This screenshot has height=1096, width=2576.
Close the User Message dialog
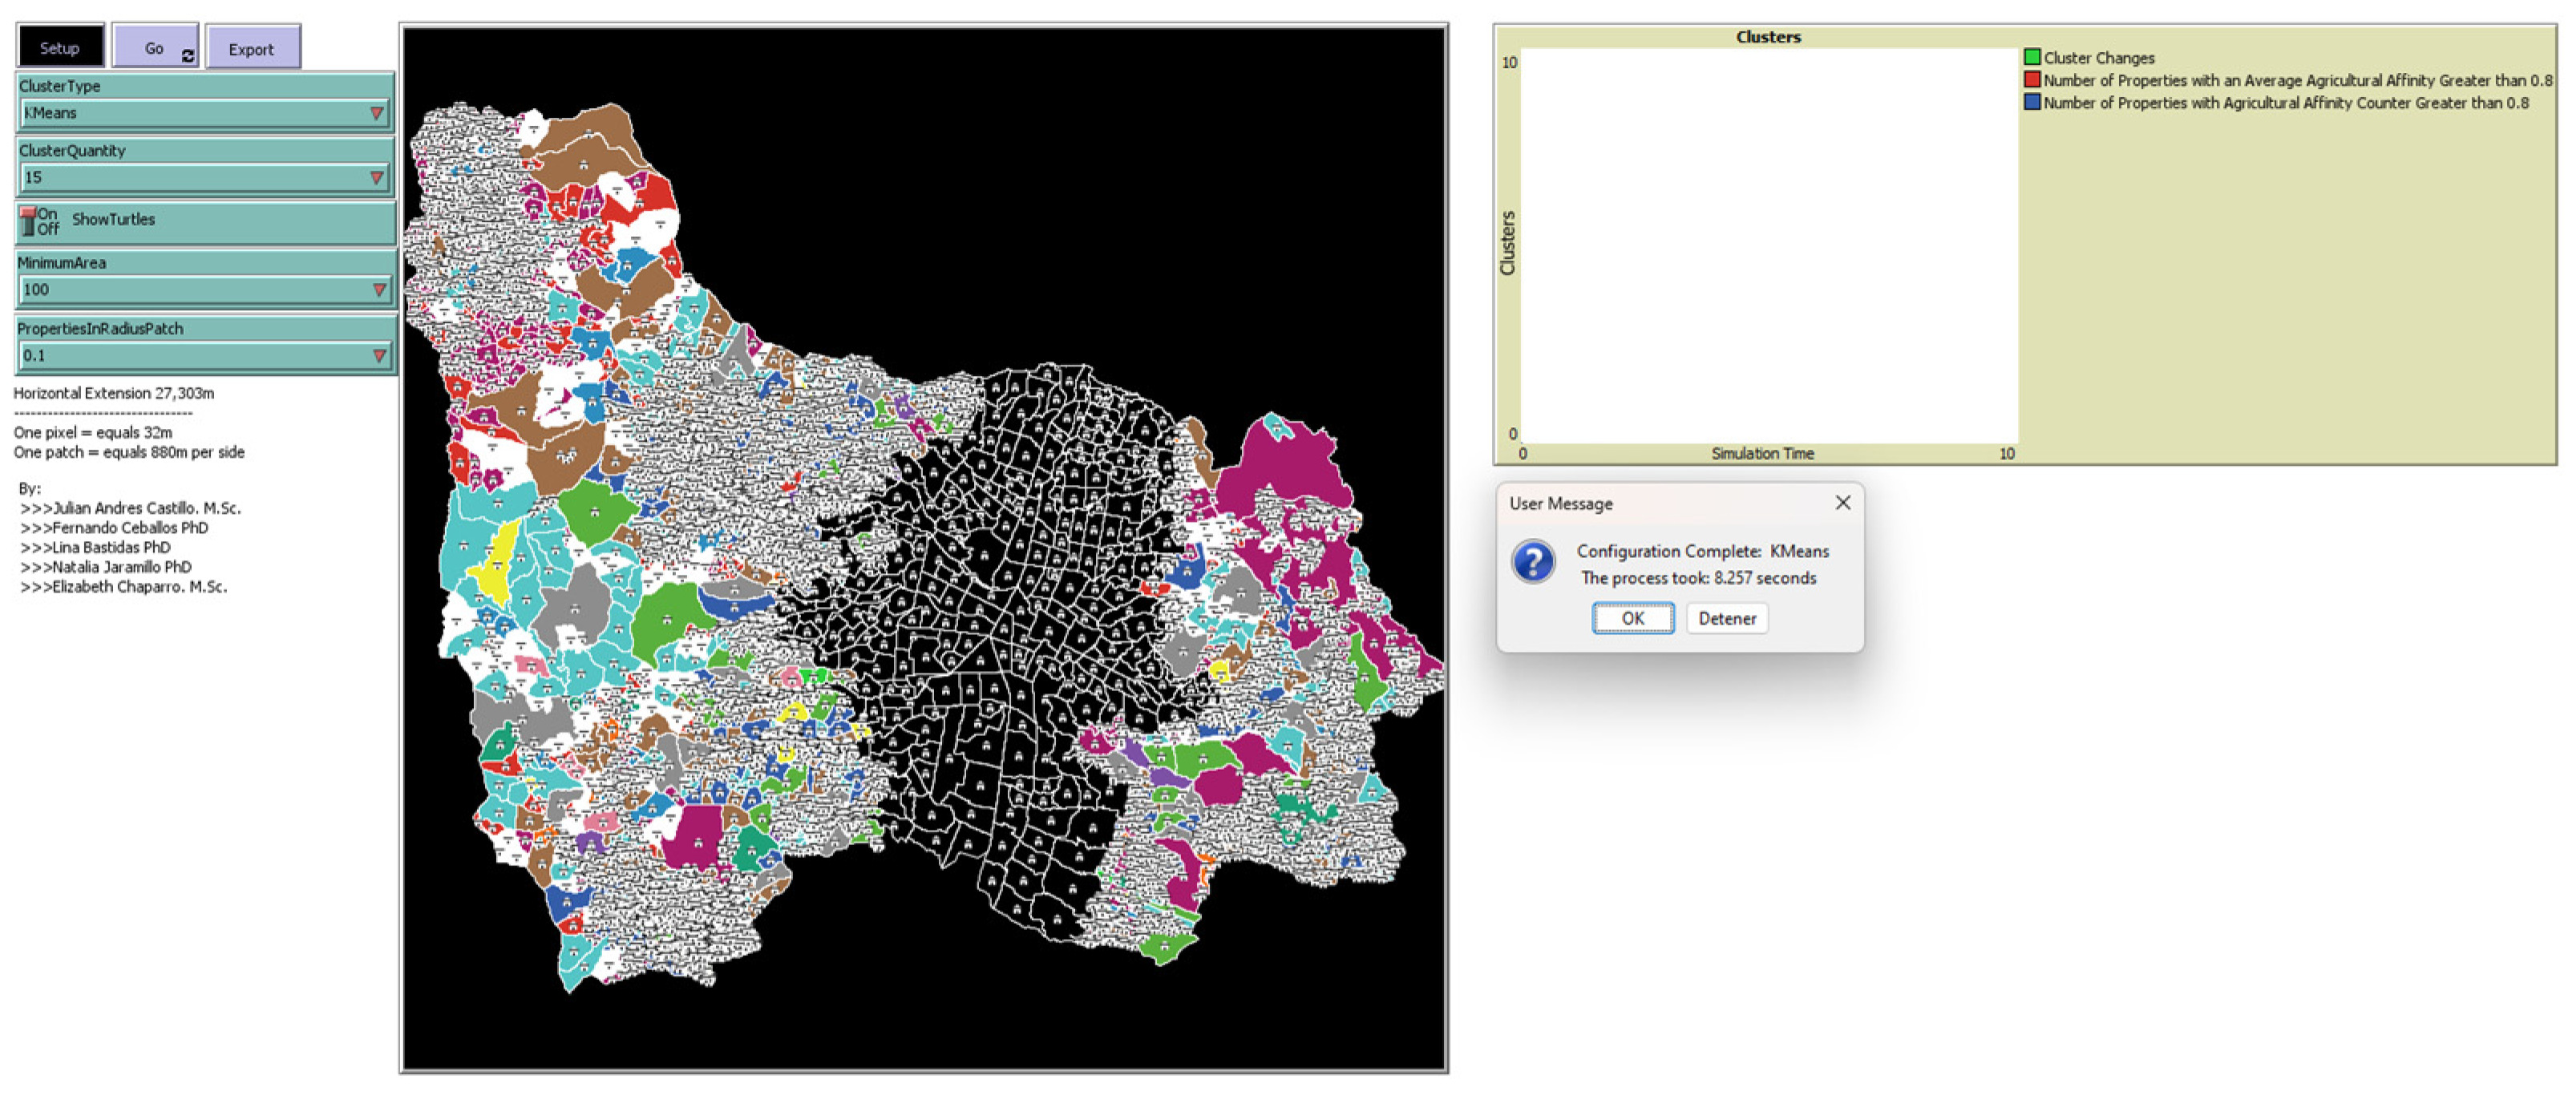(1842, 503)
